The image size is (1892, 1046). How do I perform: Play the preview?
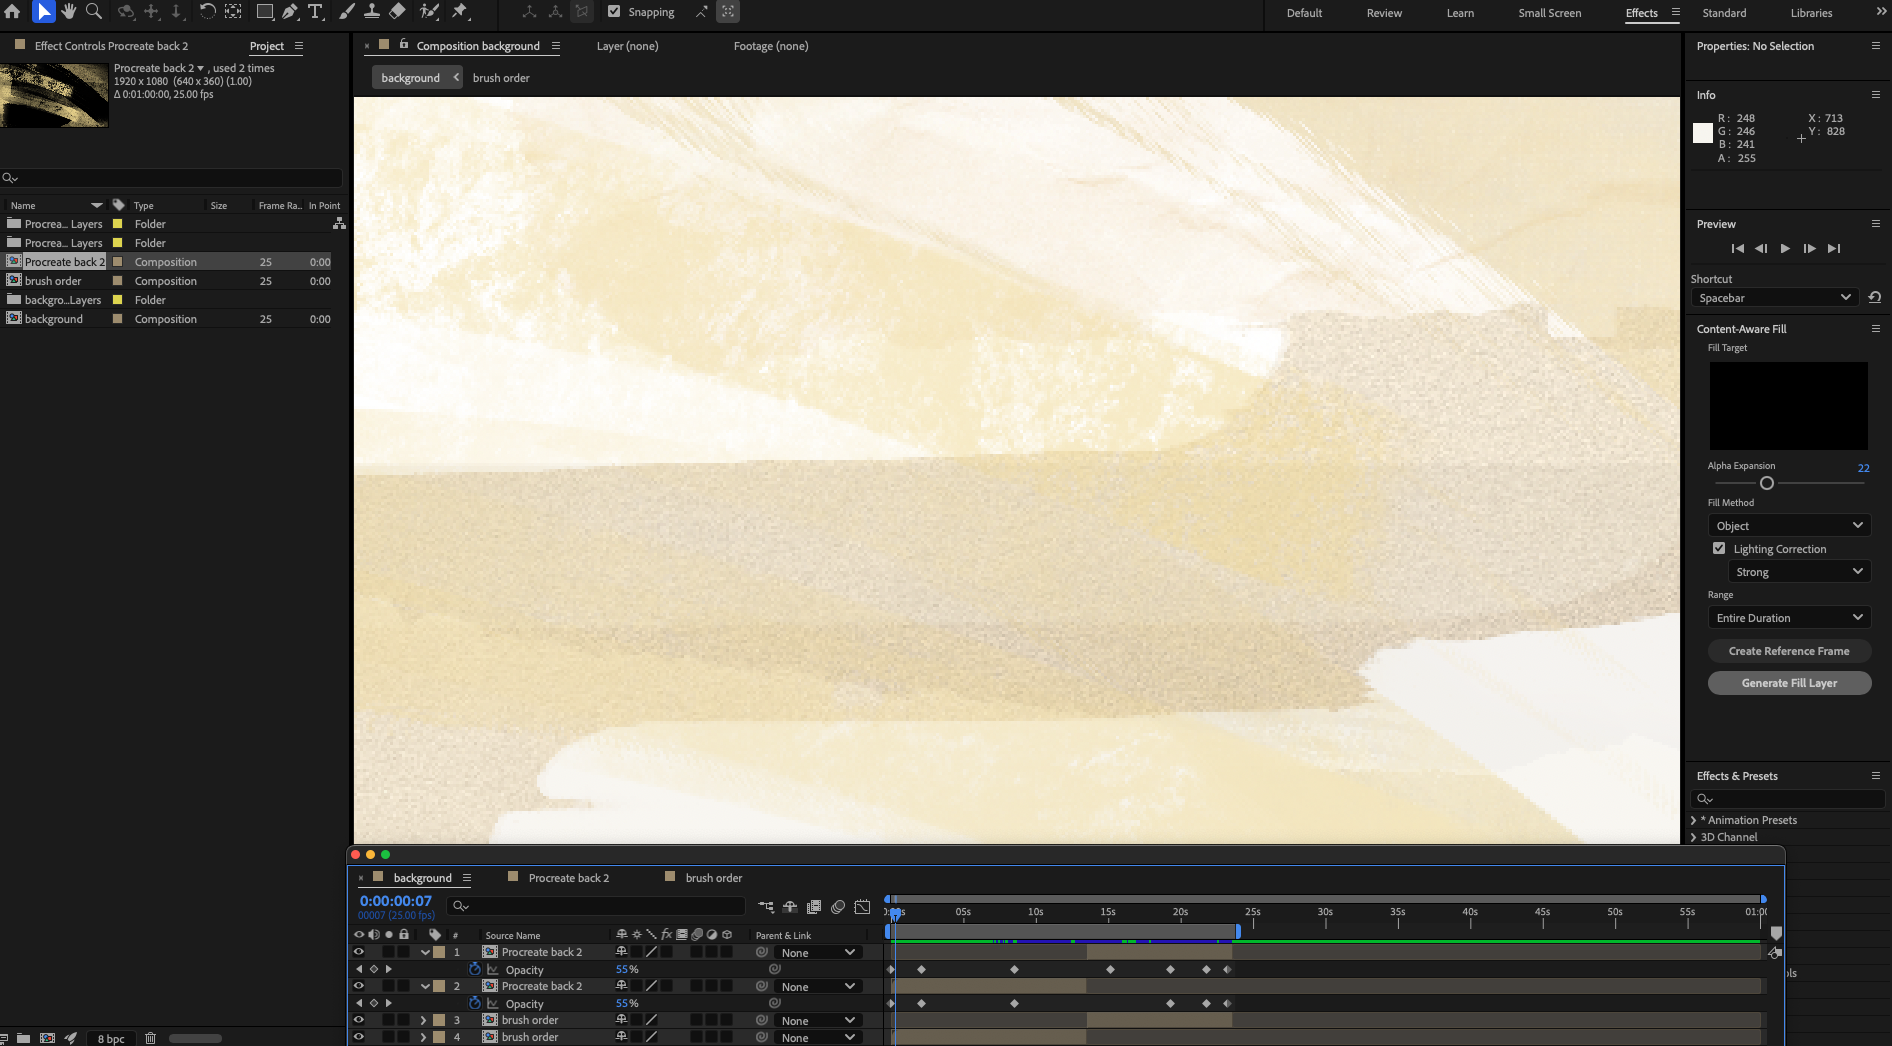pos(1785,249)
